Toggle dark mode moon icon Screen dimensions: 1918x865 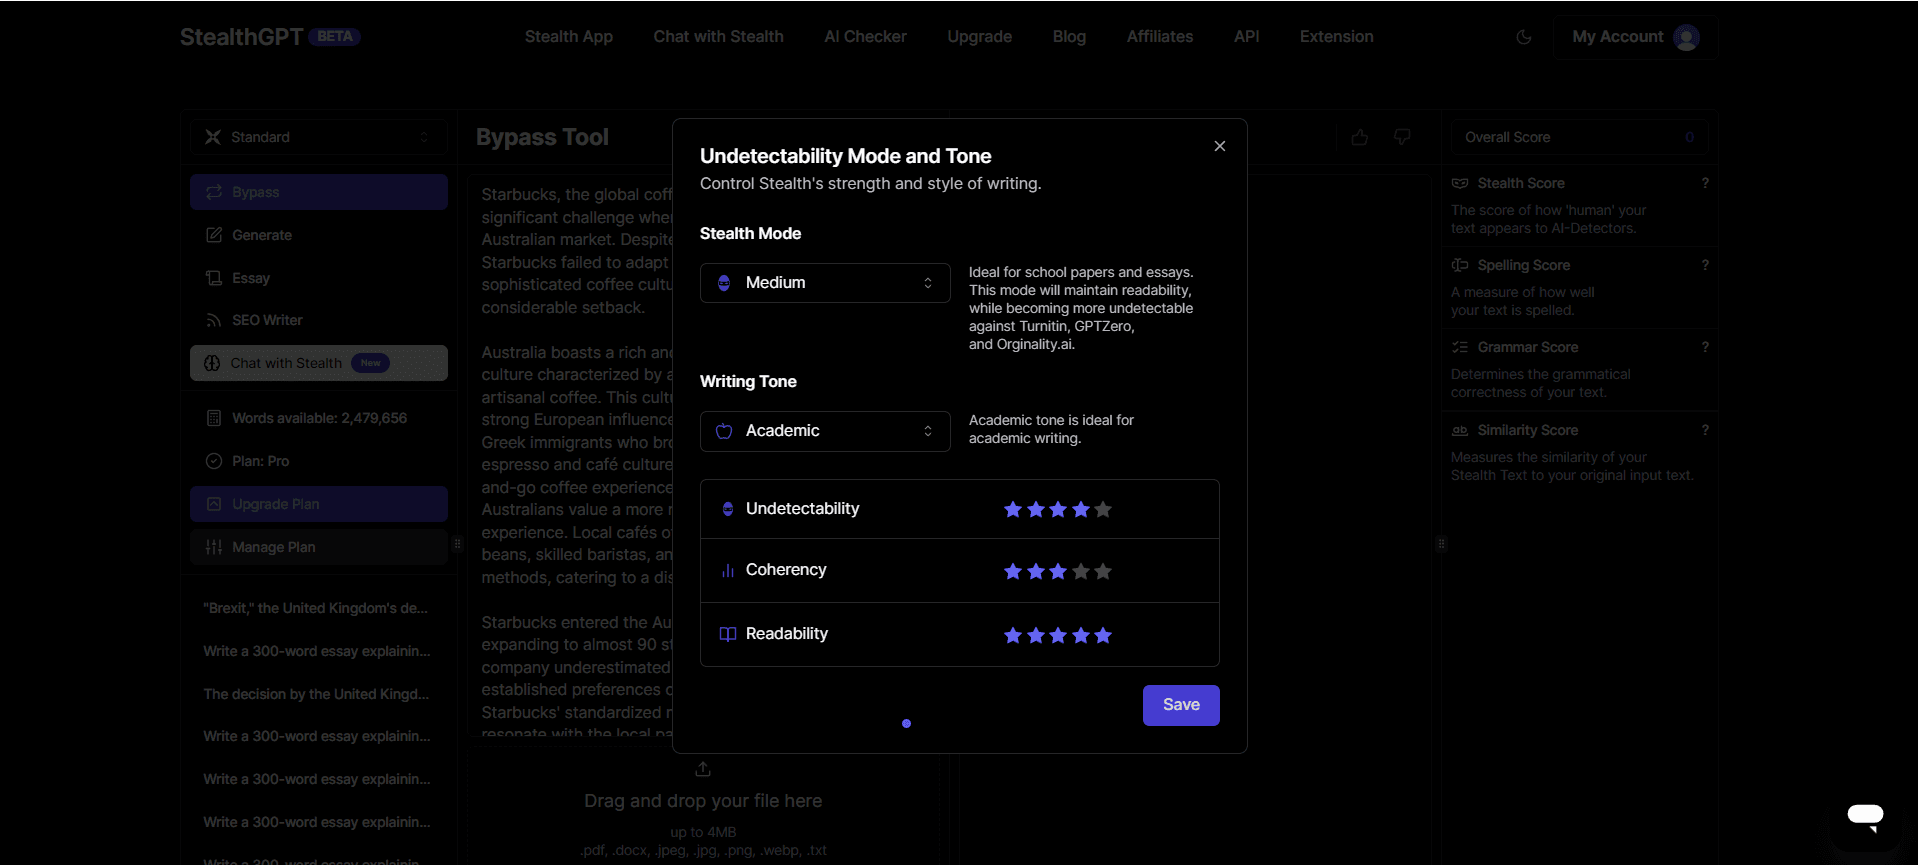1523,37
